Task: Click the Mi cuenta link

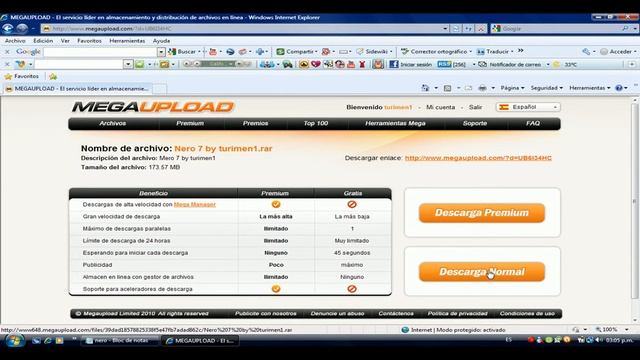Action: (440, 107)
